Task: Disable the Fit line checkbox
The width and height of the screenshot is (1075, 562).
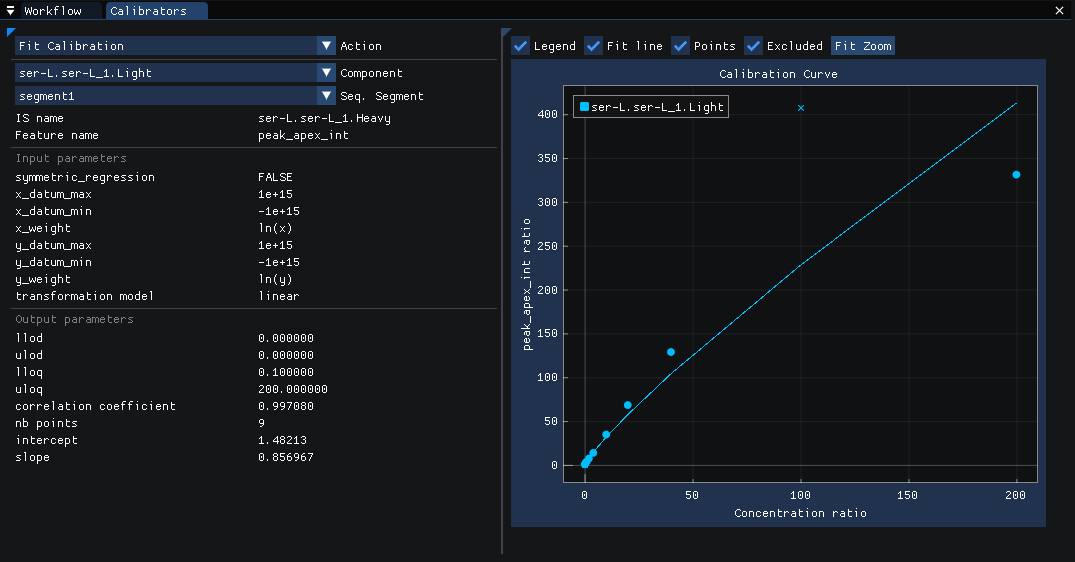Action: 594,46
